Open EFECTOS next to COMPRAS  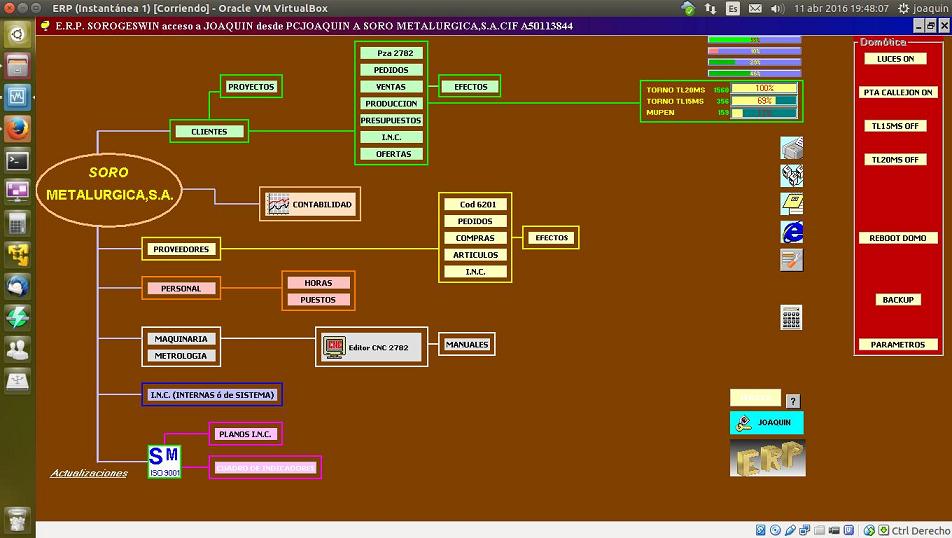tap(551, 237)
